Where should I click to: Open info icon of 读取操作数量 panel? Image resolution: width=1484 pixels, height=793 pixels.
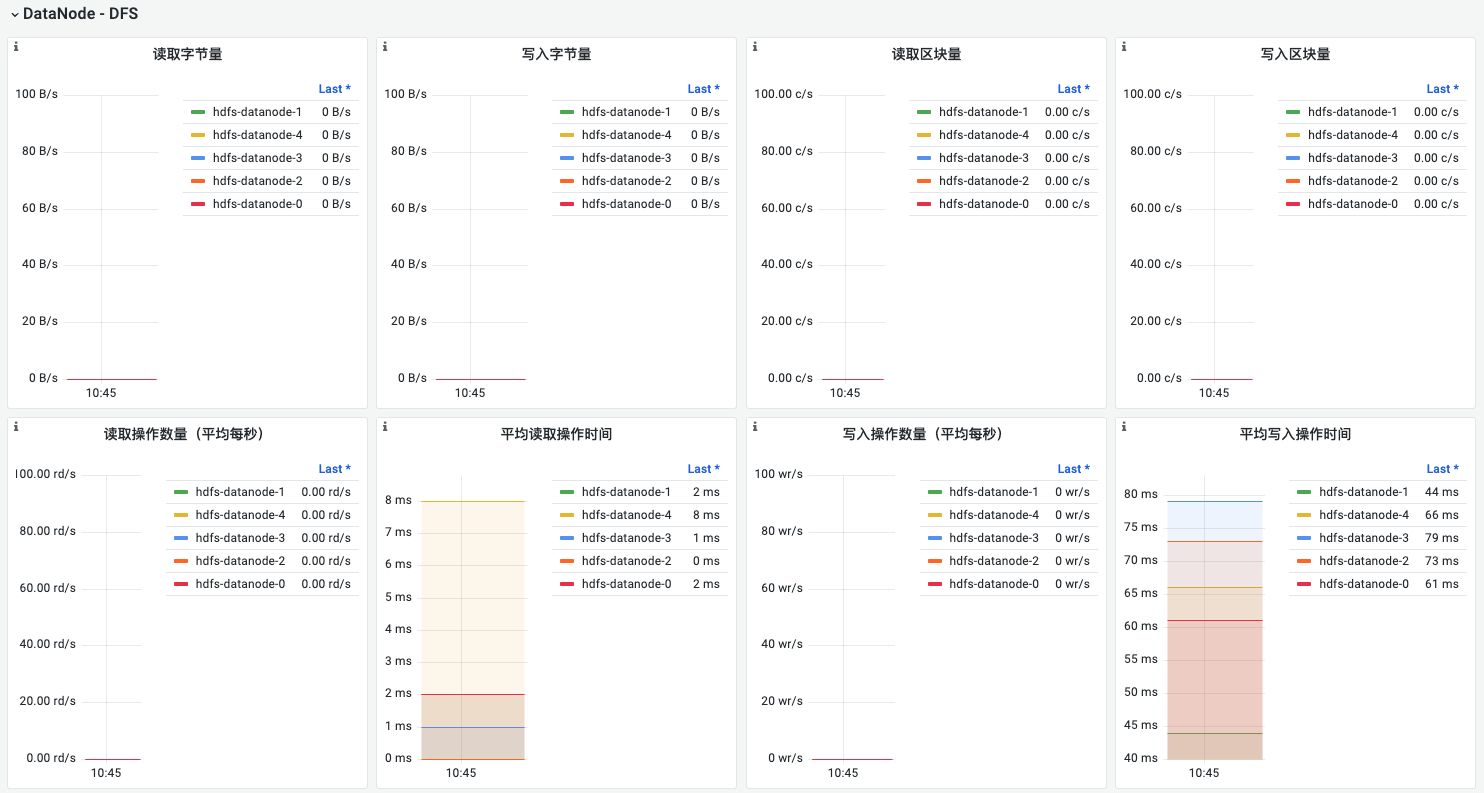coord(16,427)
